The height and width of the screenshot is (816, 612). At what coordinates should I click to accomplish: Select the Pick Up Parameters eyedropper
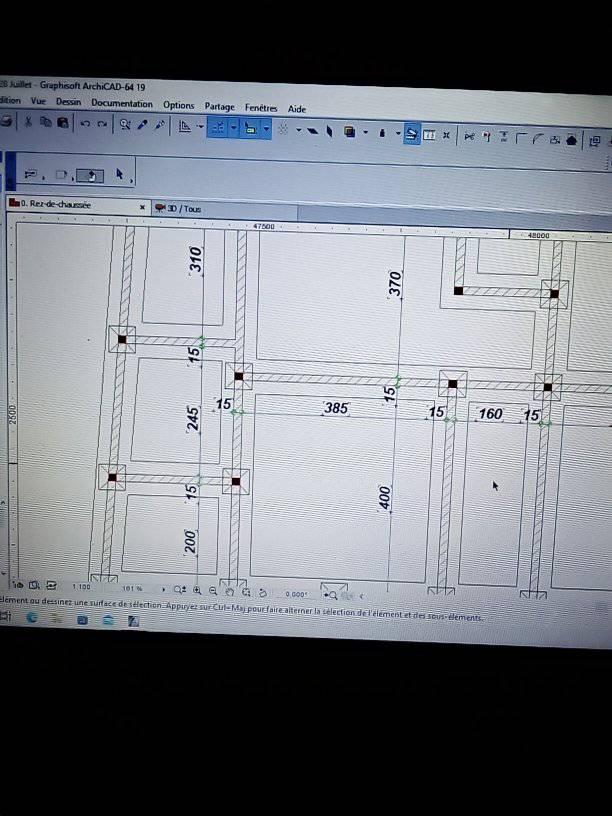pyautogui.click(x=142, y=125)
